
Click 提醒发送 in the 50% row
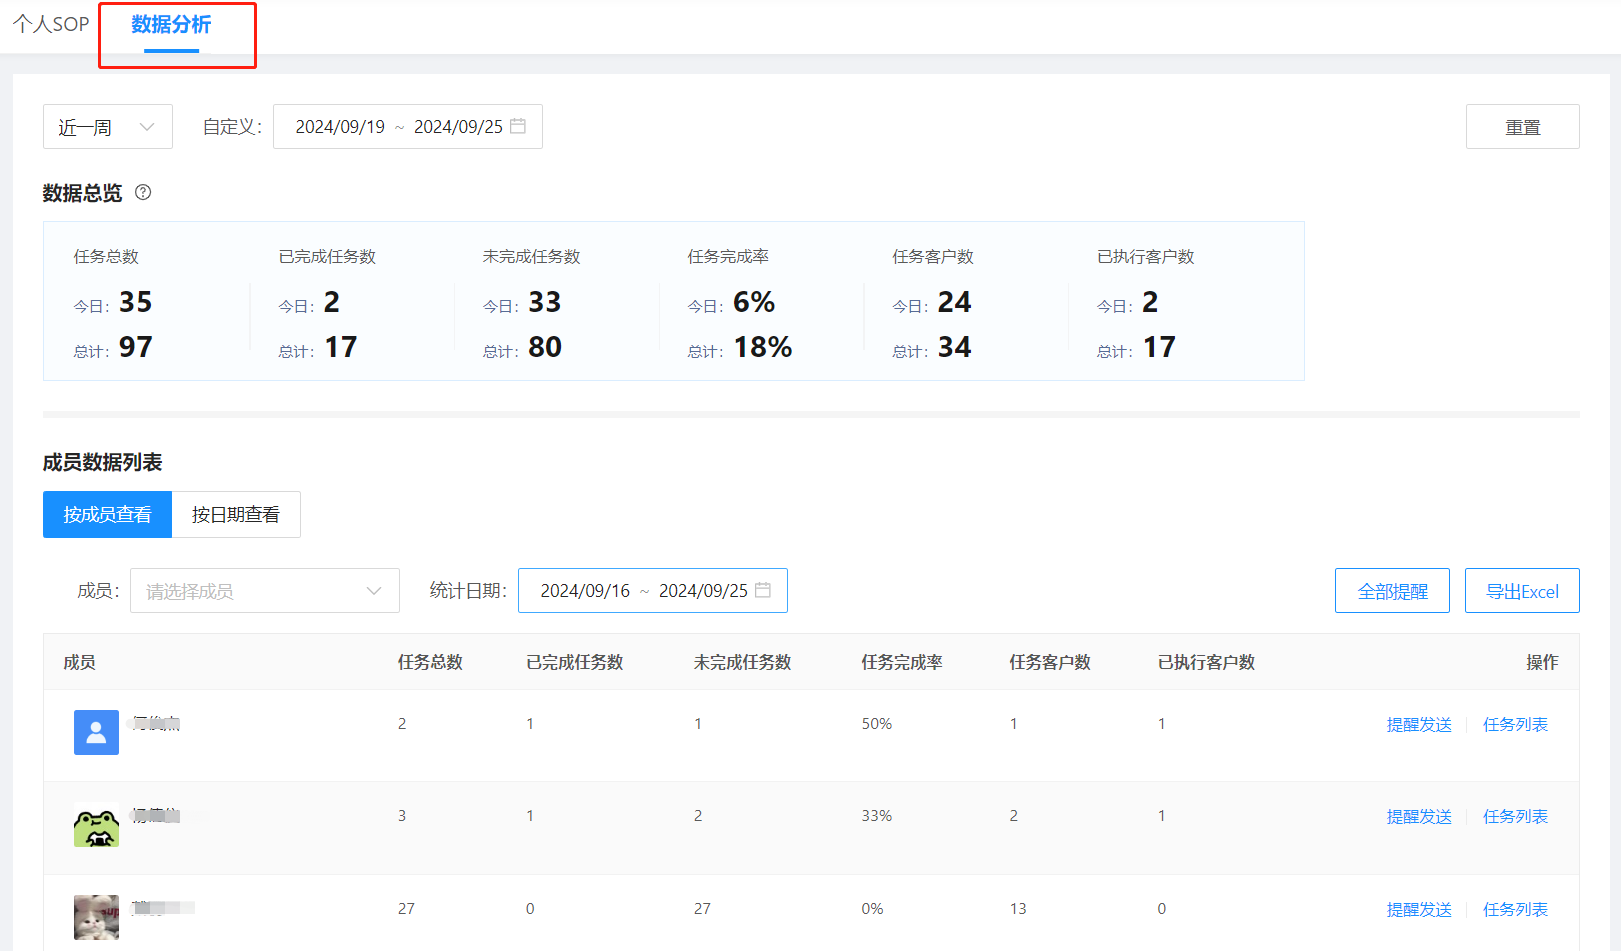pos(1419,725)
